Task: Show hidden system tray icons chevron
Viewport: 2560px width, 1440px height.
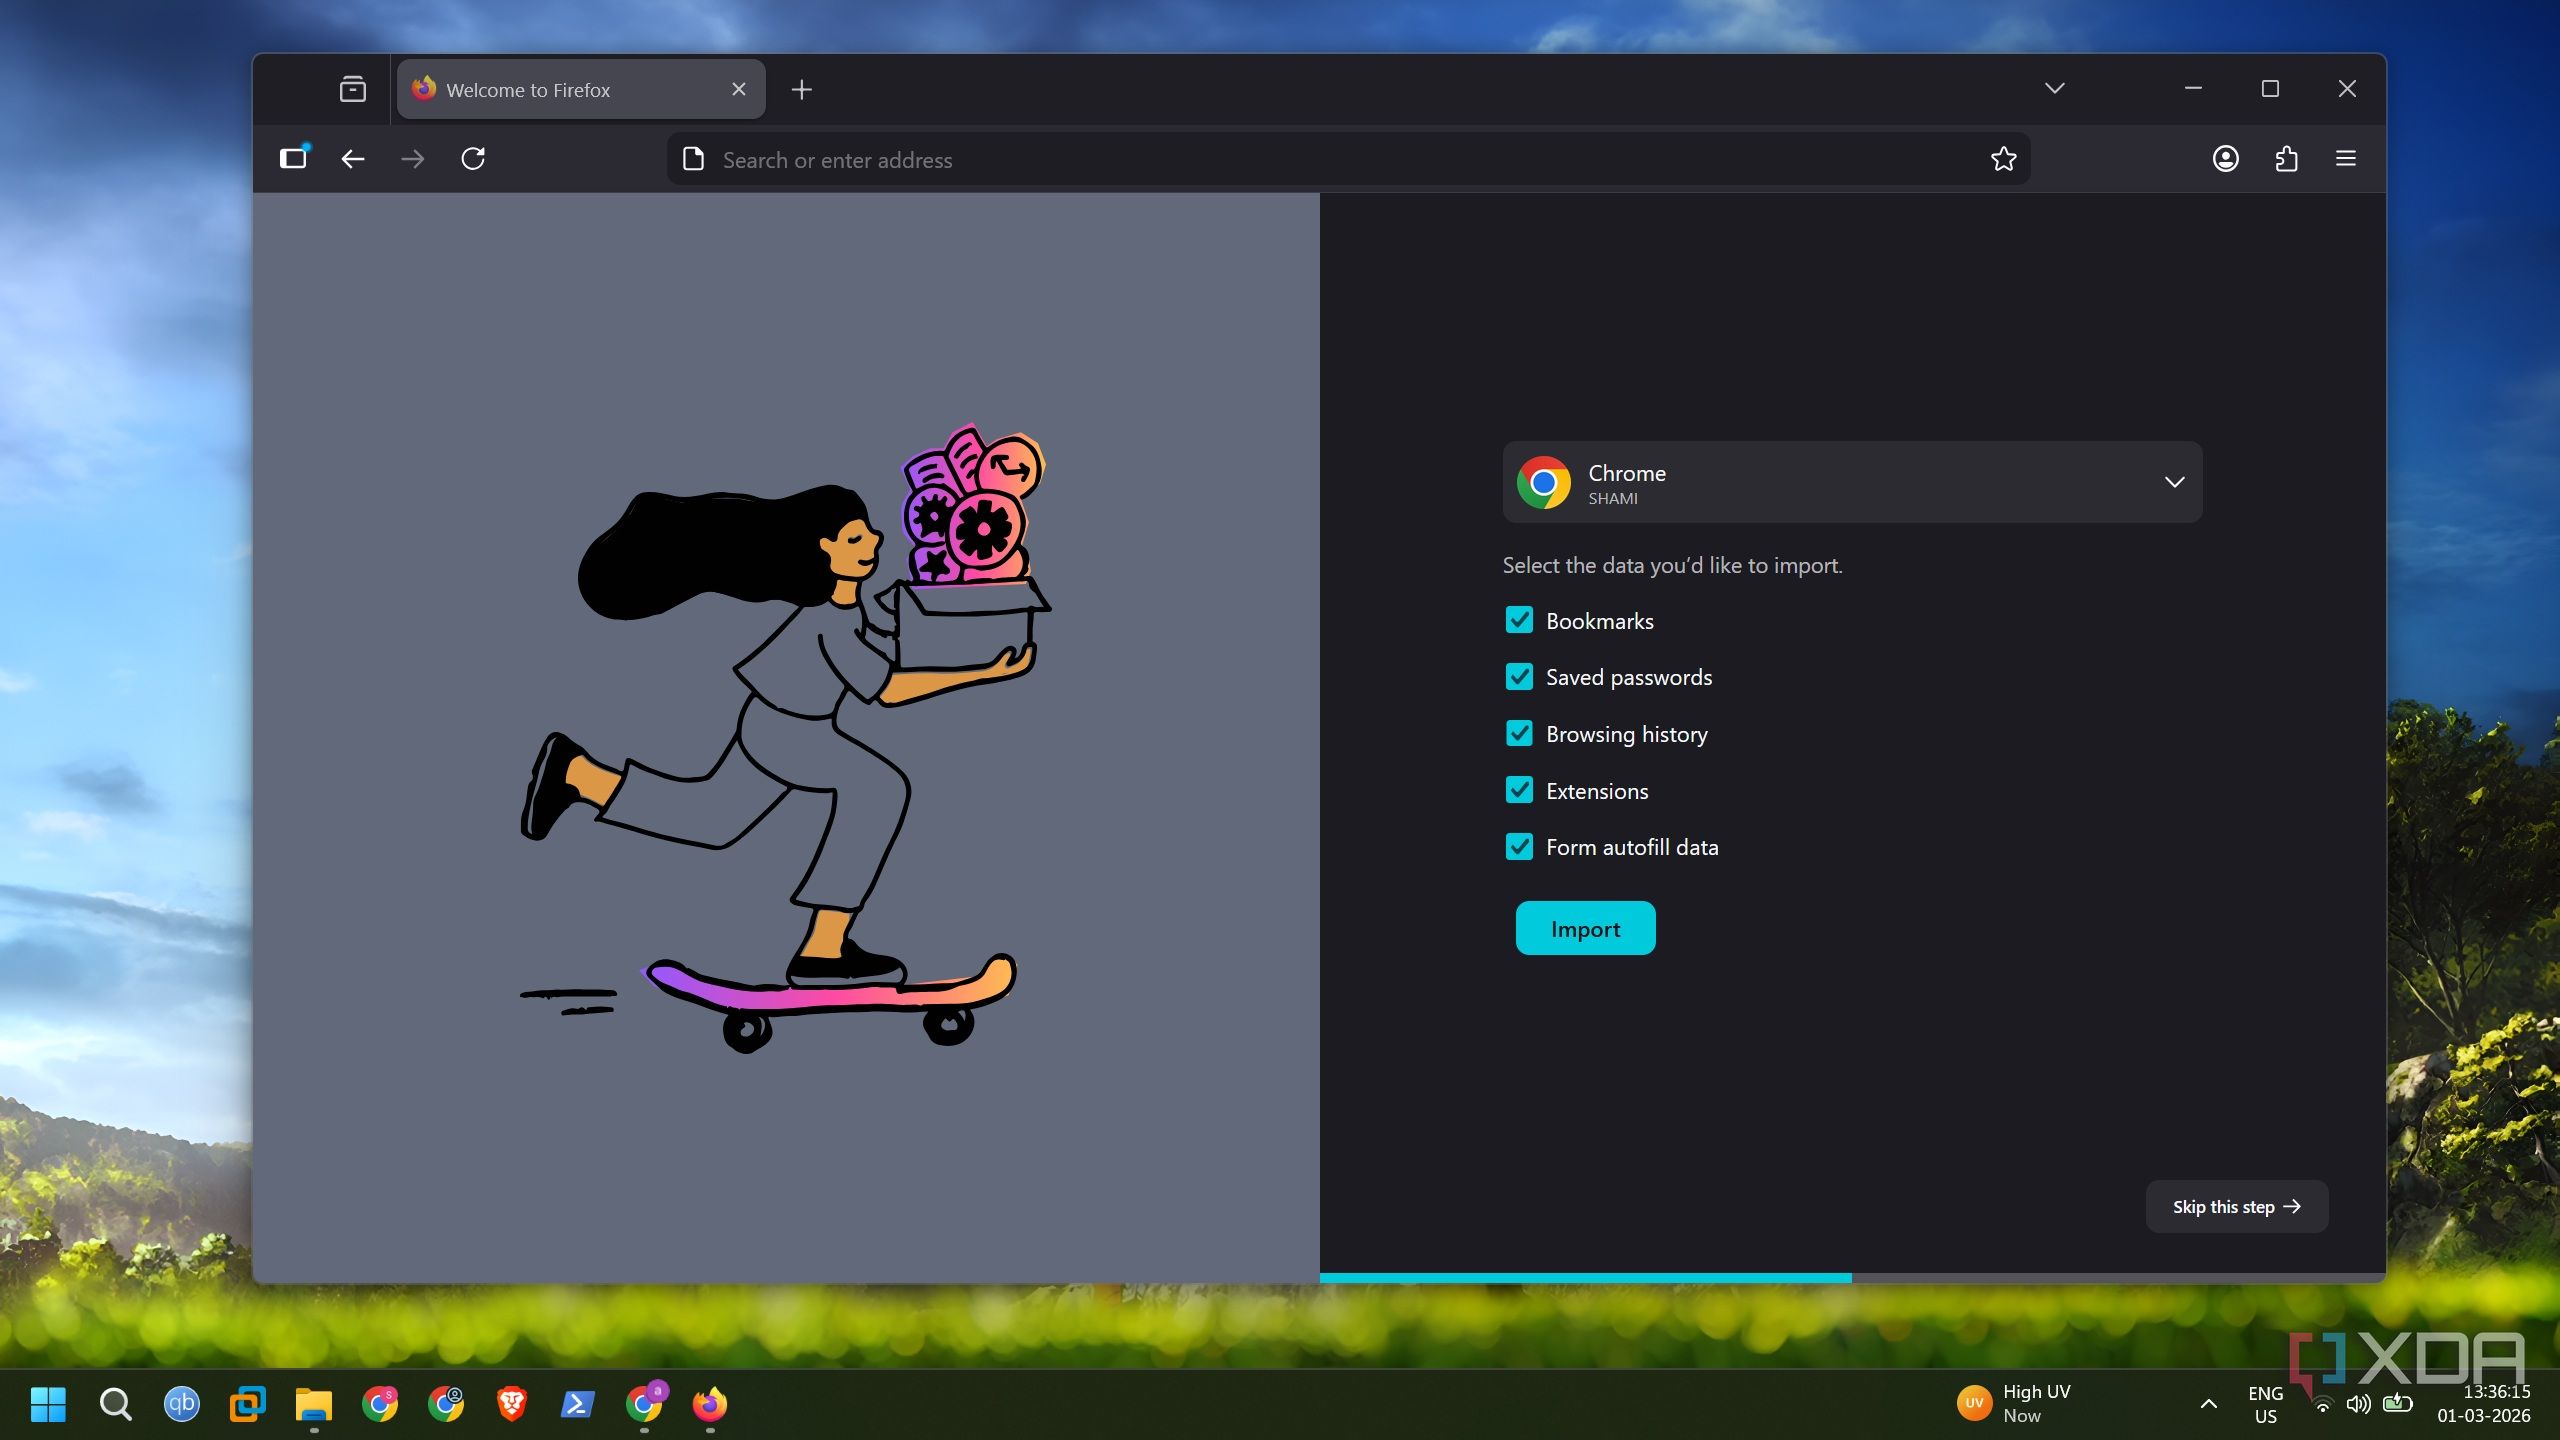Action: (2209, 1403)
